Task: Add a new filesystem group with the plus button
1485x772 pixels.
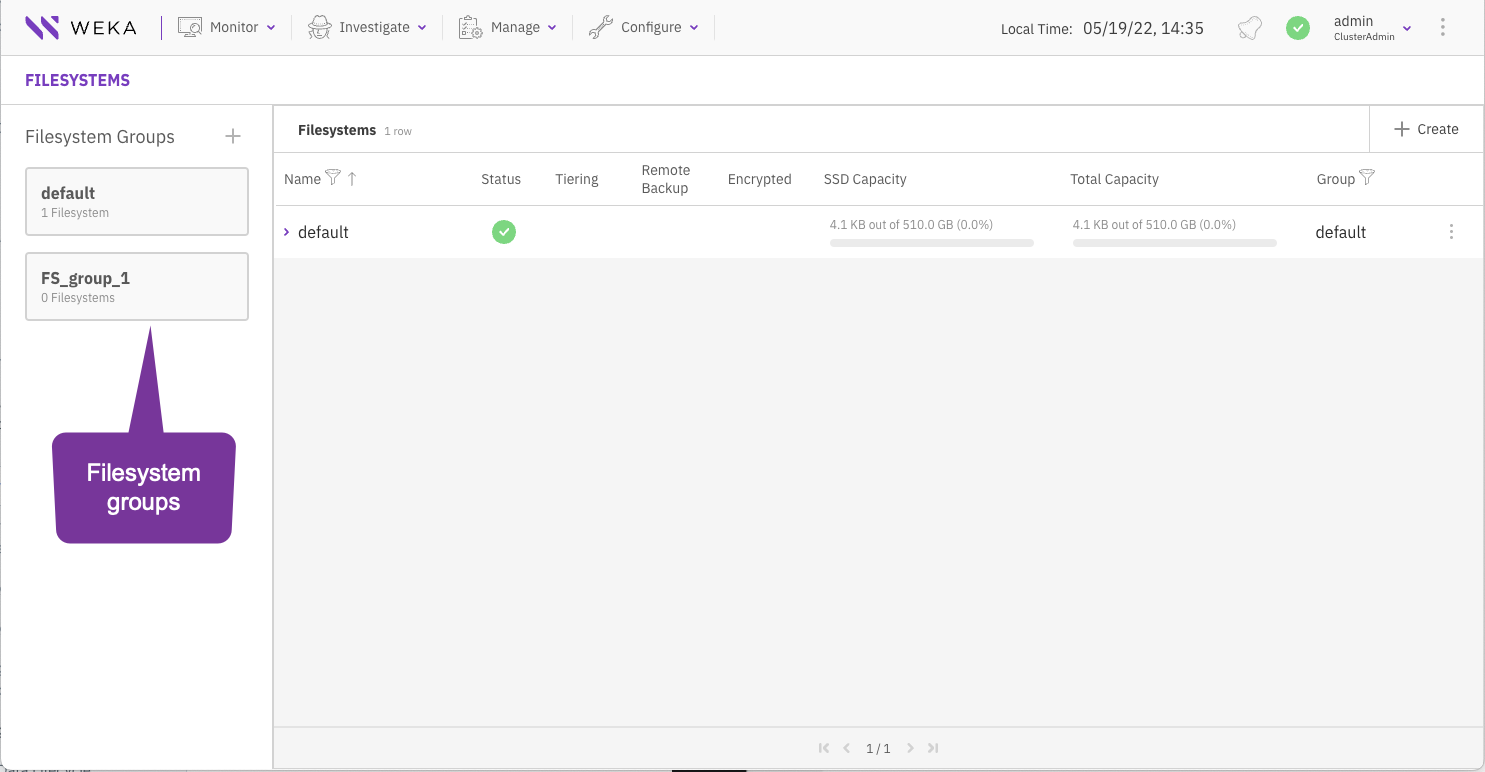Action: tap(233, 136)
